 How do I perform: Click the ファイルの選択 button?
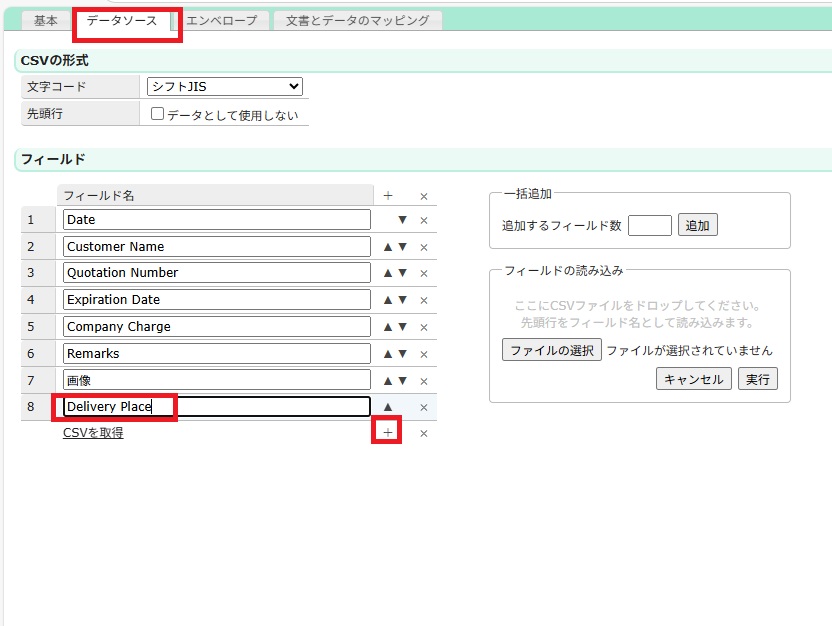[x=551, y=351]
